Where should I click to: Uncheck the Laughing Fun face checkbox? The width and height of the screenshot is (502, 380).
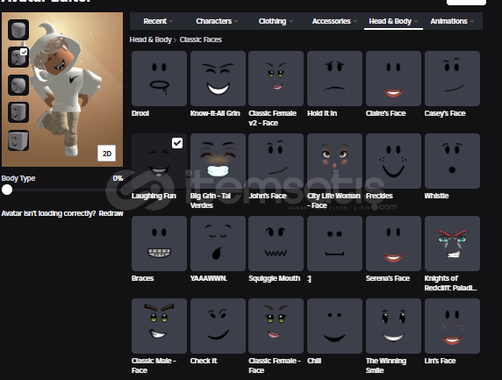coord(177,143)
